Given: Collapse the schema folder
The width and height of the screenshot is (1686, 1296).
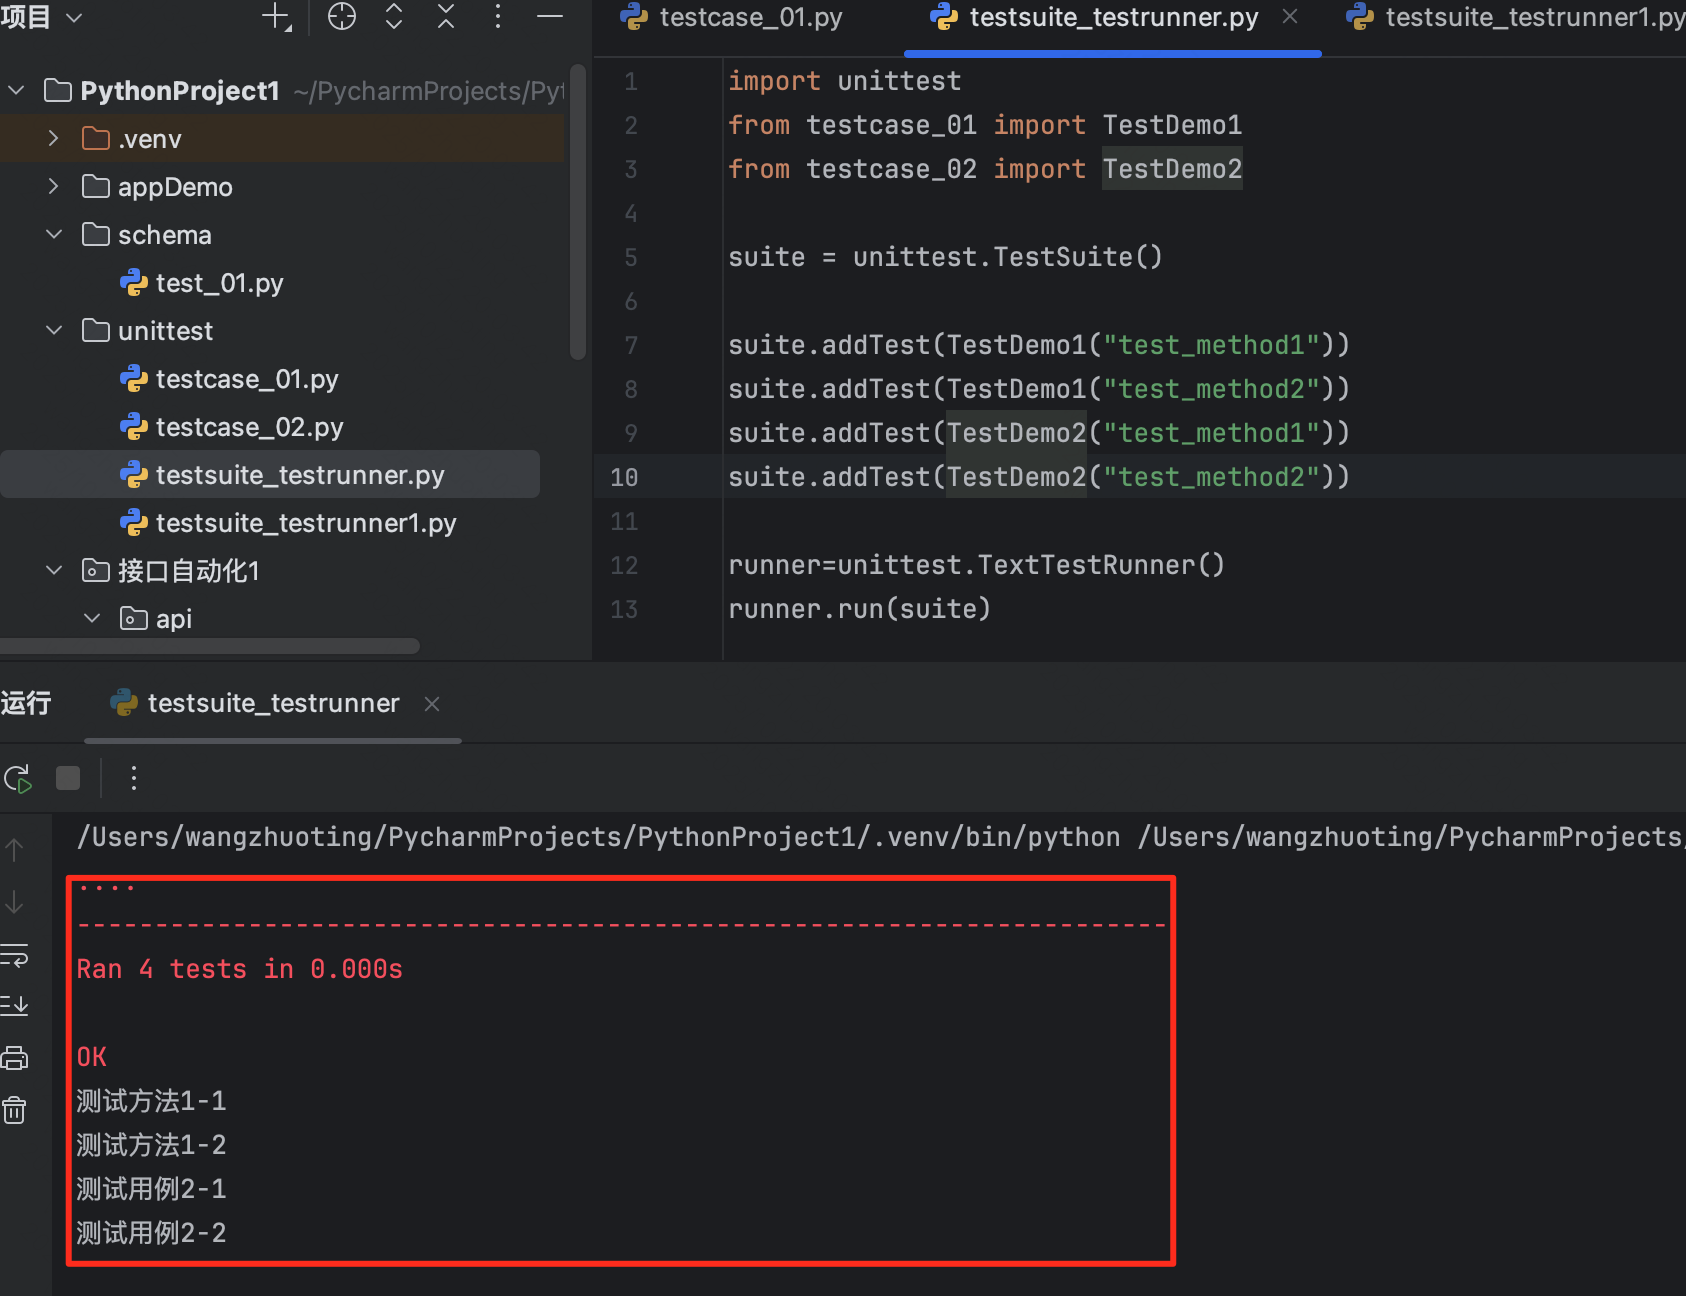Looking at the screenshot, I should tap(54, 234).
